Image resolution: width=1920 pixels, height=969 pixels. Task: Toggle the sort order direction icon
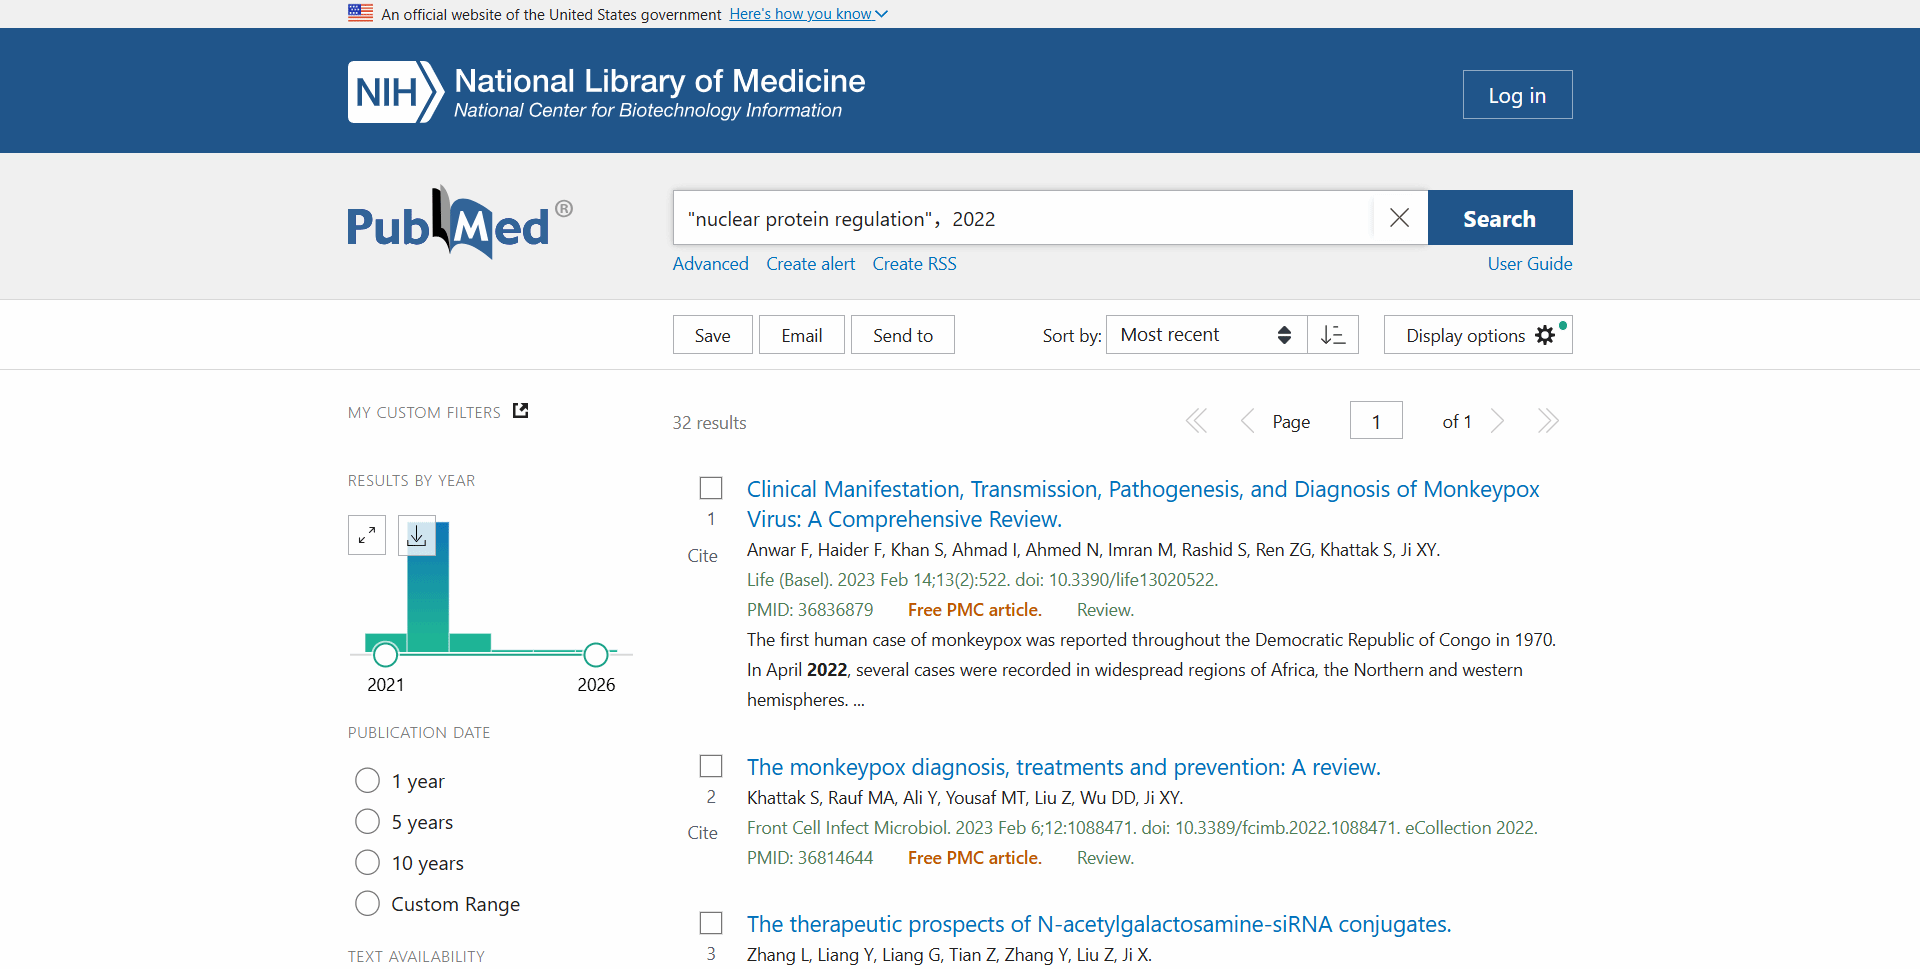click(1333, 335)
